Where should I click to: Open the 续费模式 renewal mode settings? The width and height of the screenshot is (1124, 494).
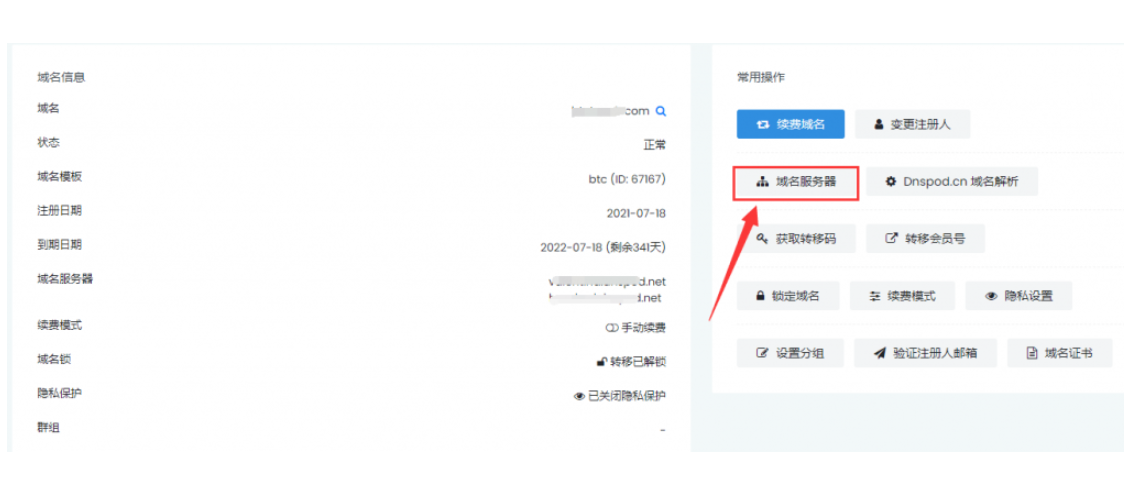pyautogui.click(x=902, y=296)
